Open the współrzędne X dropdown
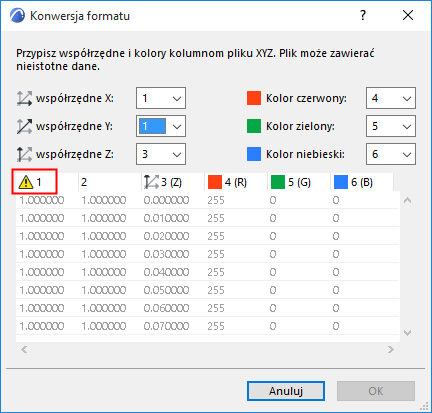The width and height of the screenshot is (432, 413). (161, 98)
